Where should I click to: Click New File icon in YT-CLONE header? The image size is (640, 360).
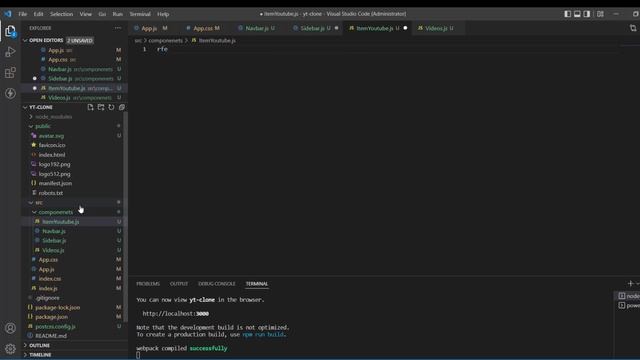click(x=90, y=107)
